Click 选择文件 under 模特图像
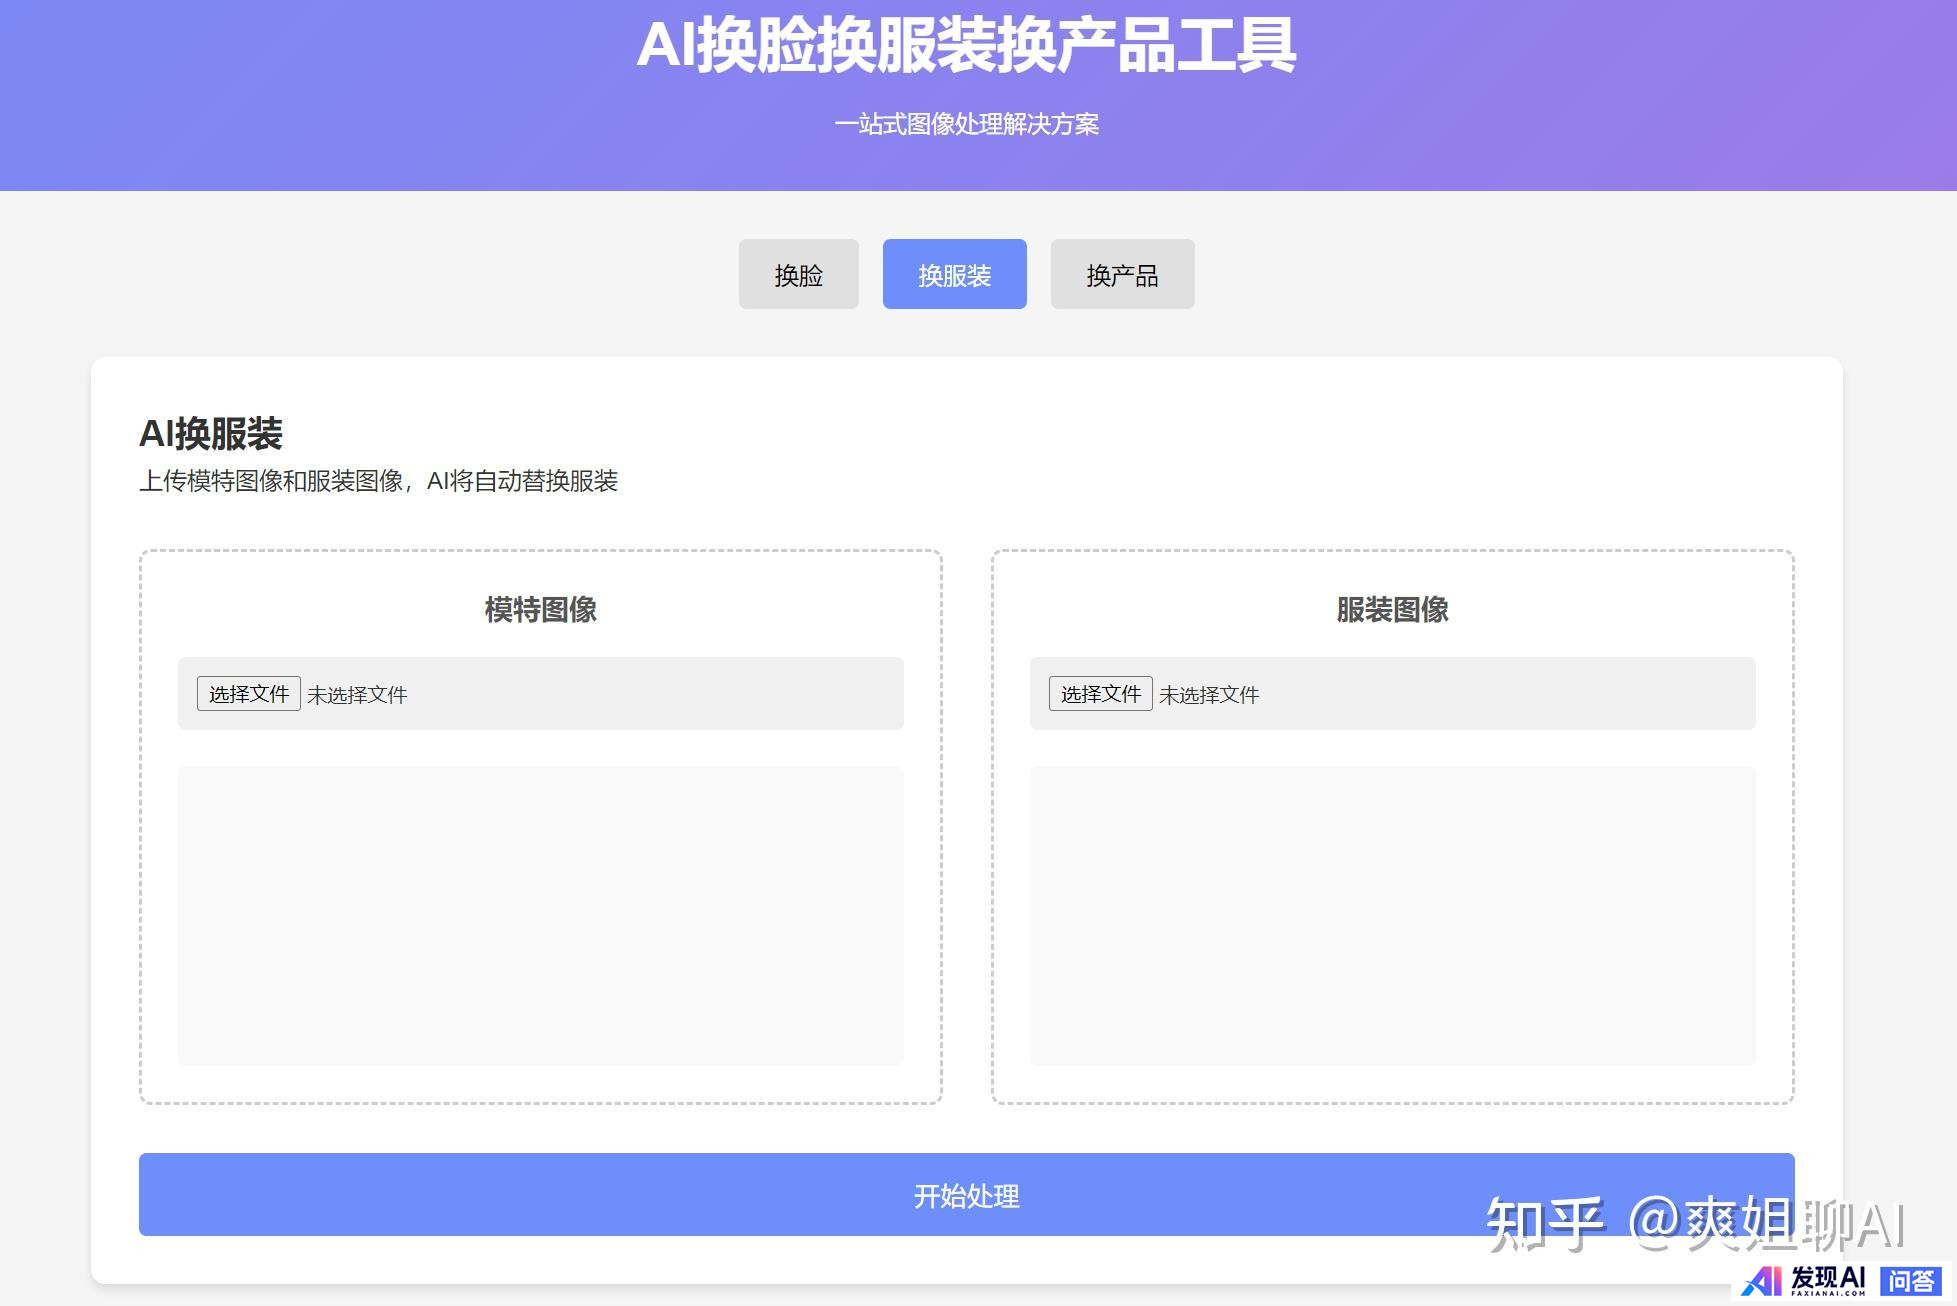Viewport: 1957px width, 1306px height. click(249, 694)
